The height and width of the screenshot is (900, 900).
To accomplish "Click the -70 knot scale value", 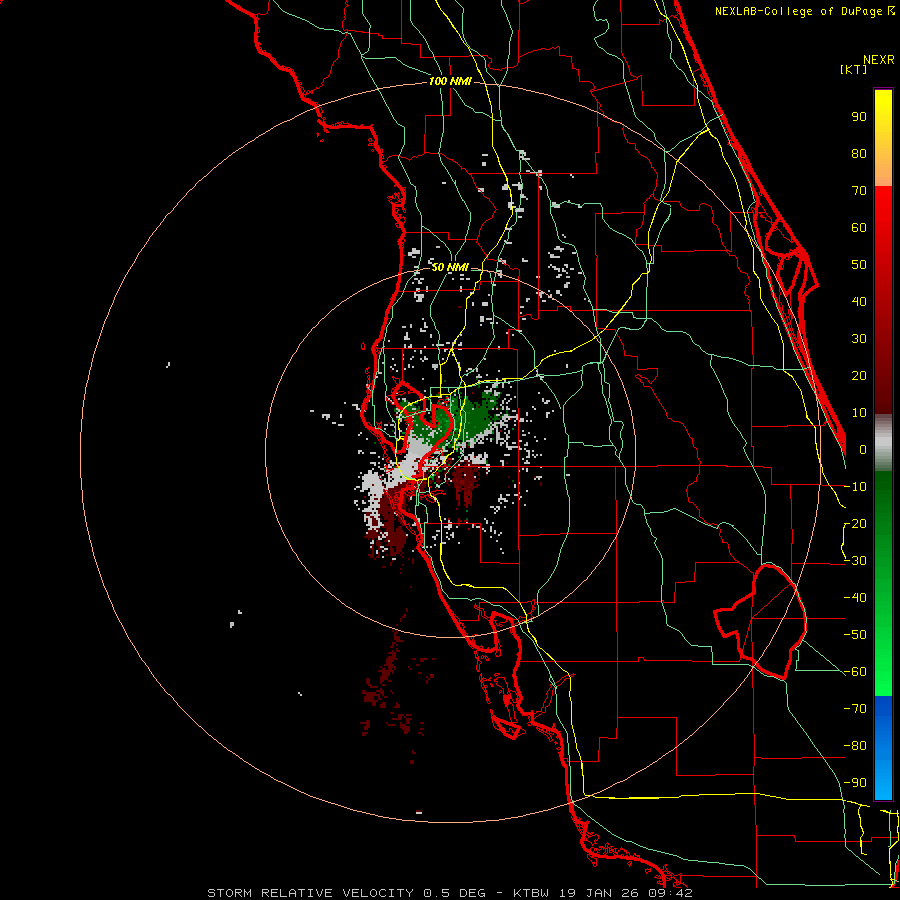I will (855, 709).
